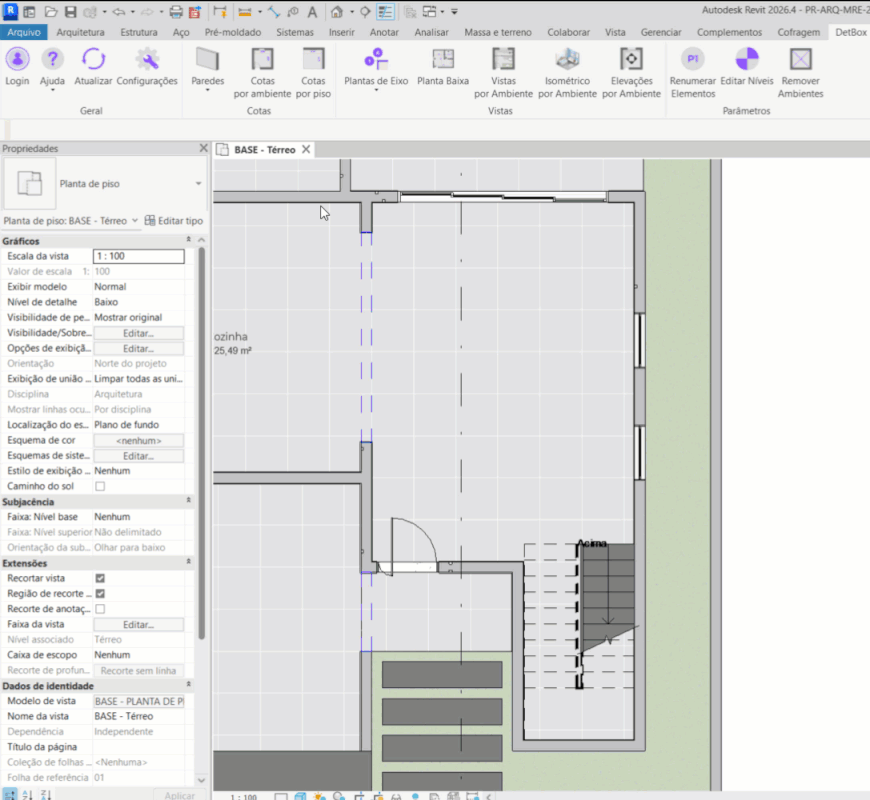Screen dimensions: 870x800
Task: Click the sun path icon in view control bar
Action: tap(319, 796)
